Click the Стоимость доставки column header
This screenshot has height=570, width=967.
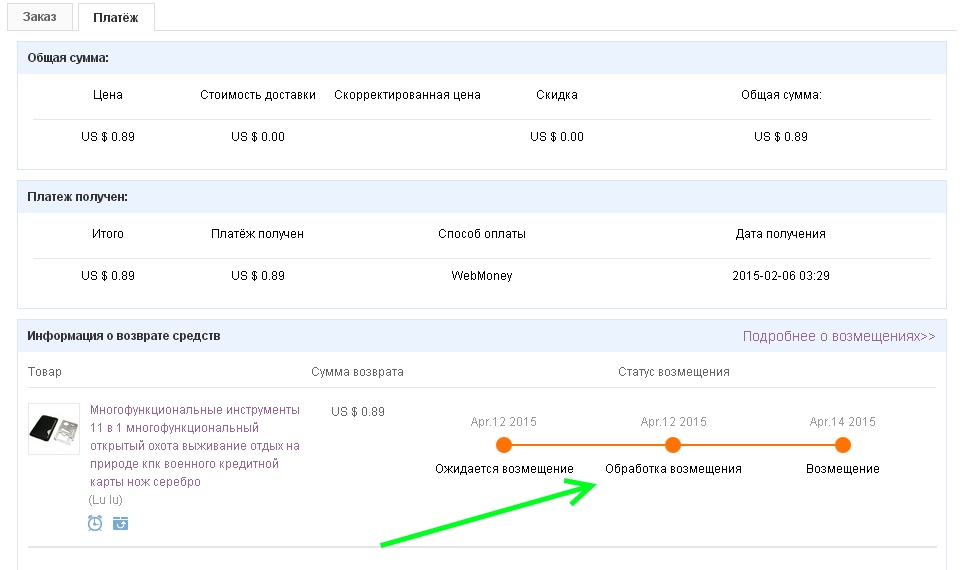[258, 95]
